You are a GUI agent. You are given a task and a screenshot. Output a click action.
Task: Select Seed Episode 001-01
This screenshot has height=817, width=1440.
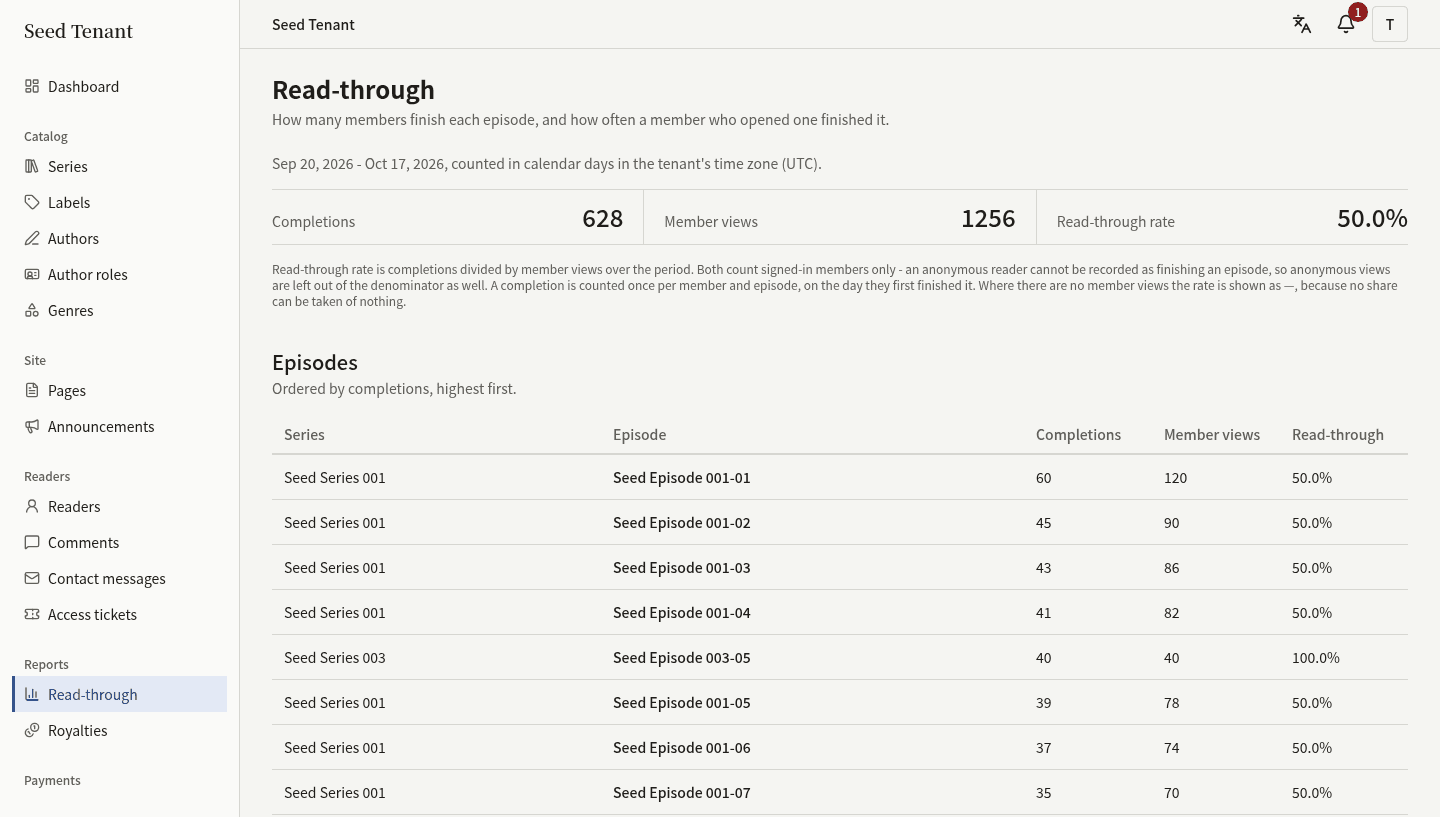[681, 477]
